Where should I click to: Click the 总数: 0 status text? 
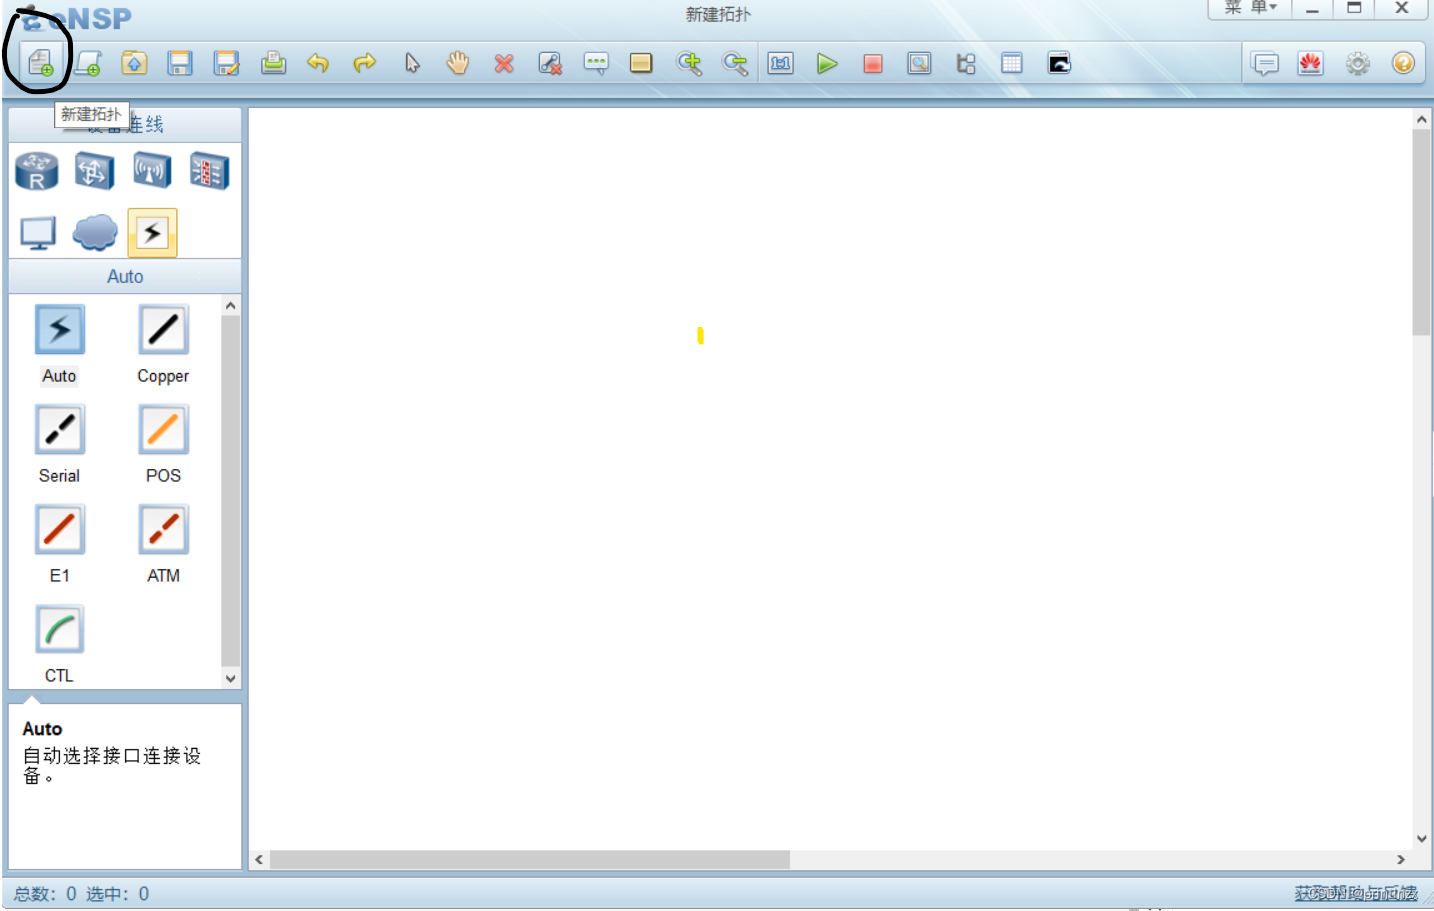pyautogui.click(x=45, y=894)
